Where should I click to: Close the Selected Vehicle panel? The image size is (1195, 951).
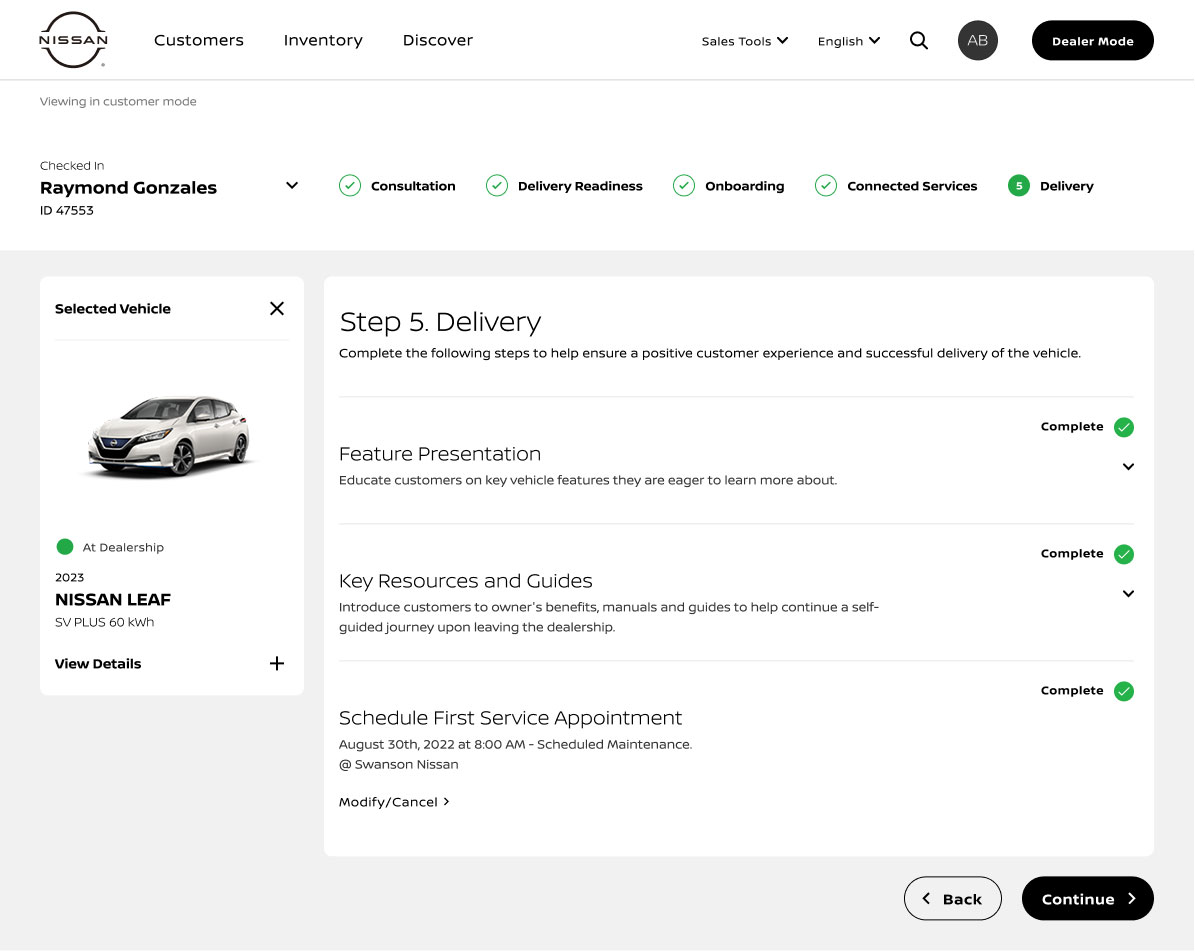pos(277,309)
